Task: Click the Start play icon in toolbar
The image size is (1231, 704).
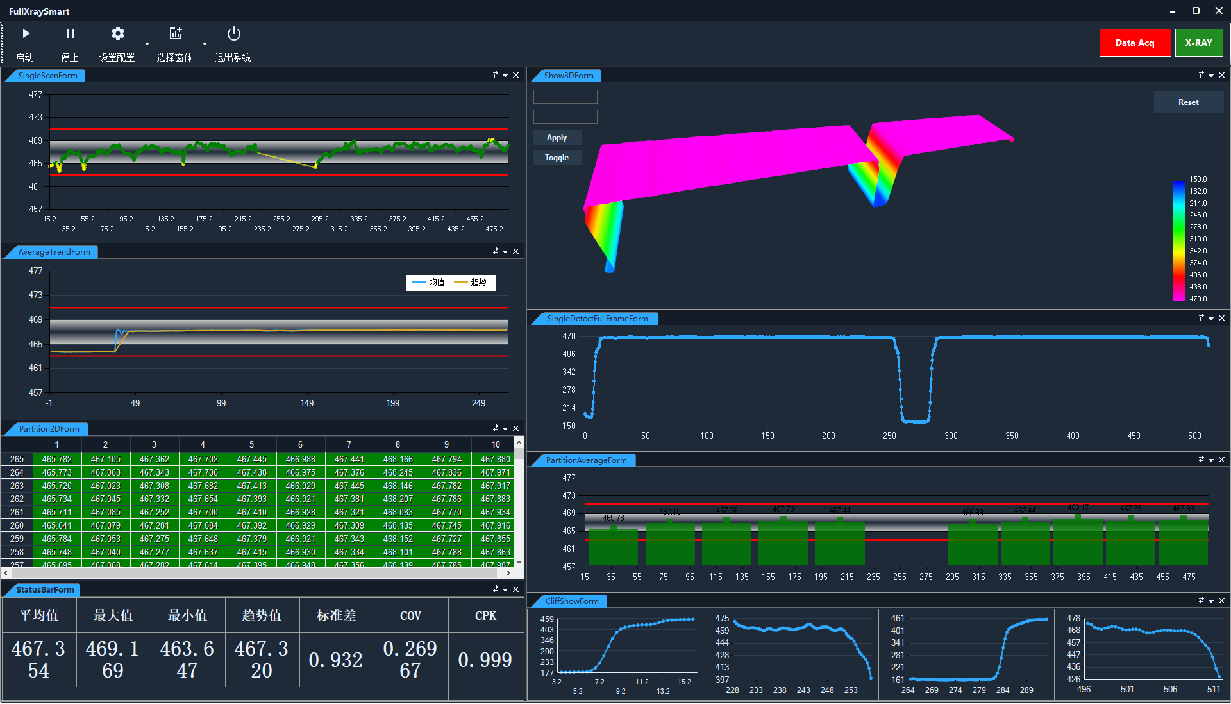Action: (x=26, y=34)
